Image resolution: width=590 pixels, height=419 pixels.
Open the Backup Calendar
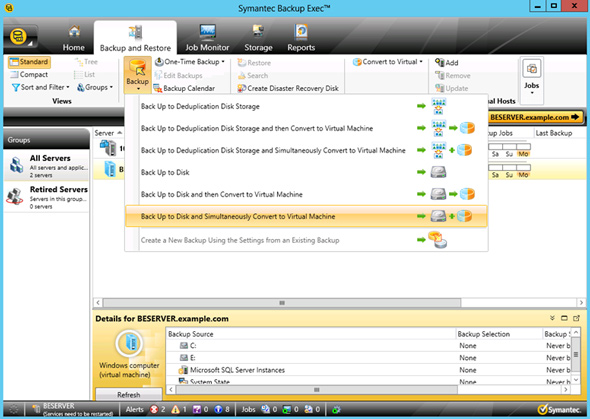[184, 88]
